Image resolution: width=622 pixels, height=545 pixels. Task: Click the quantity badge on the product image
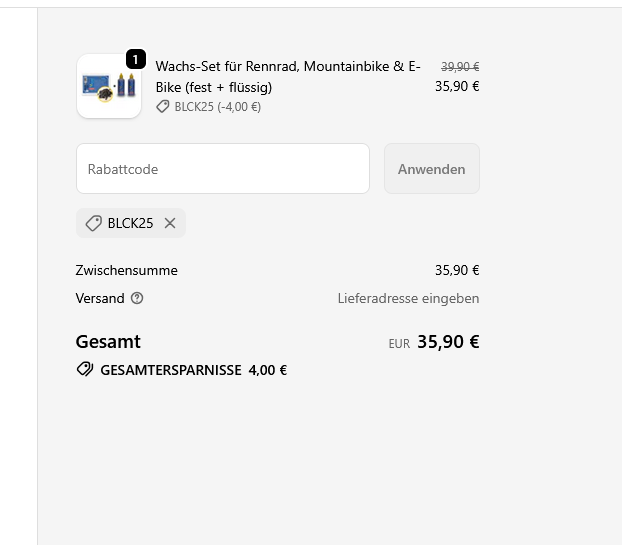(x=136, y=60)
